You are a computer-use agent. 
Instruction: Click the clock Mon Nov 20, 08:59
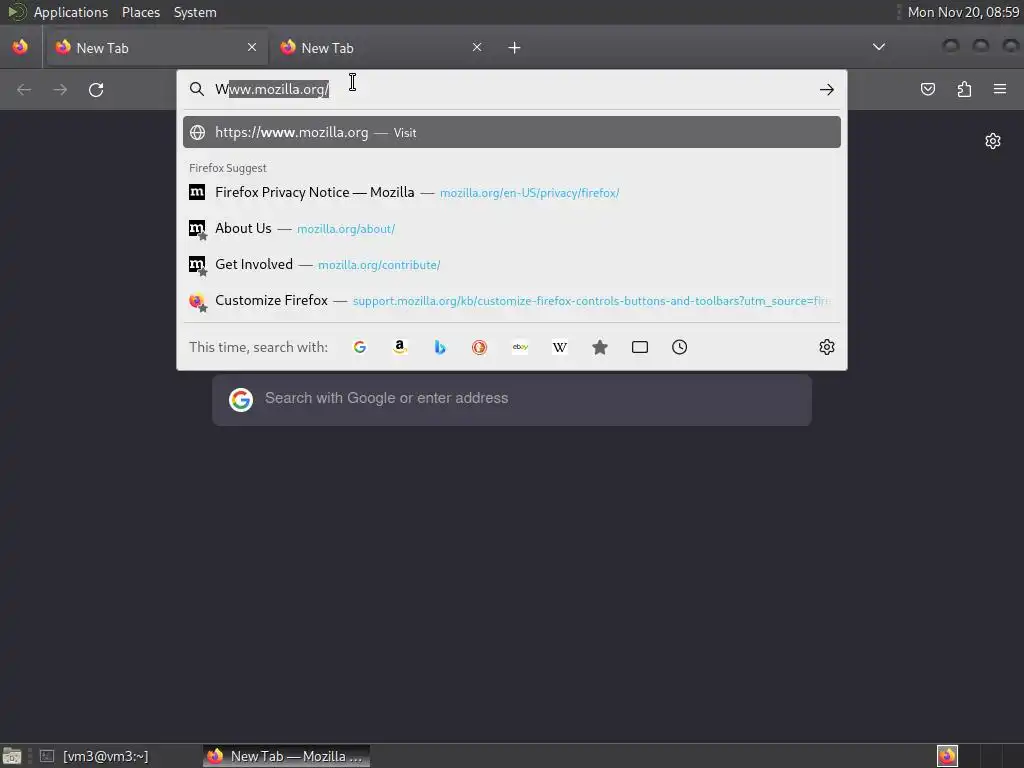point(963,12)
